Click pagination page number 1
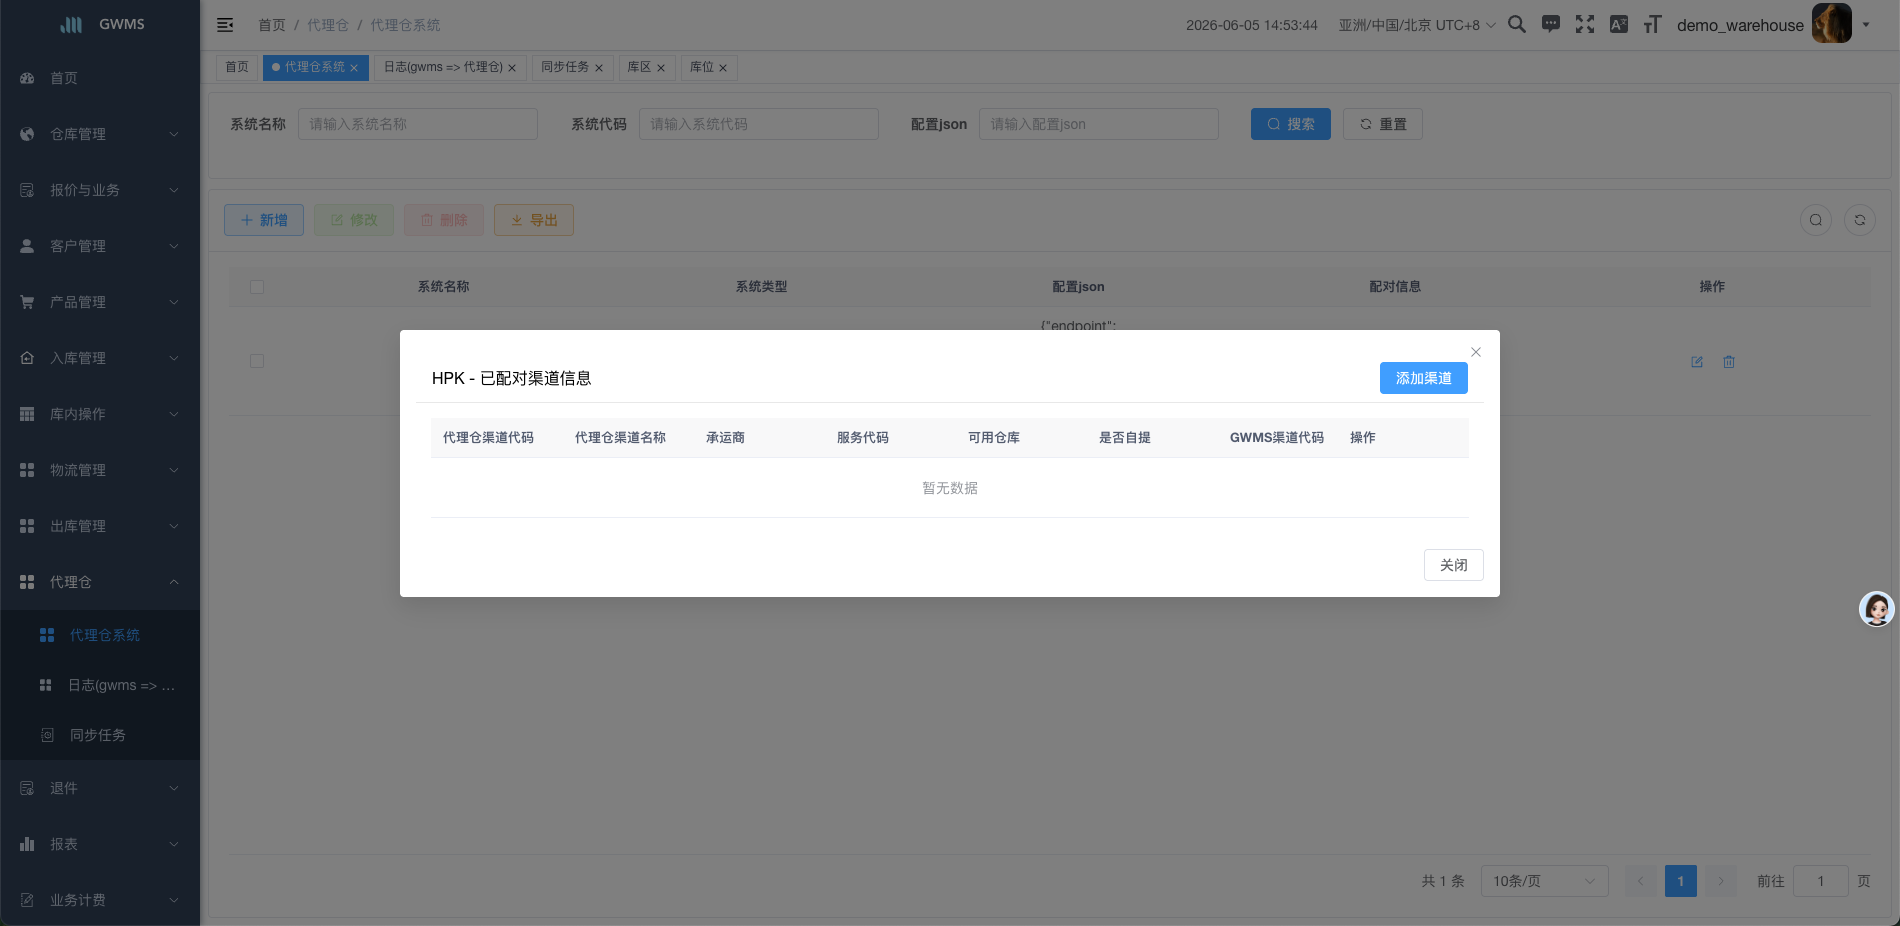 pos(1681,881)
